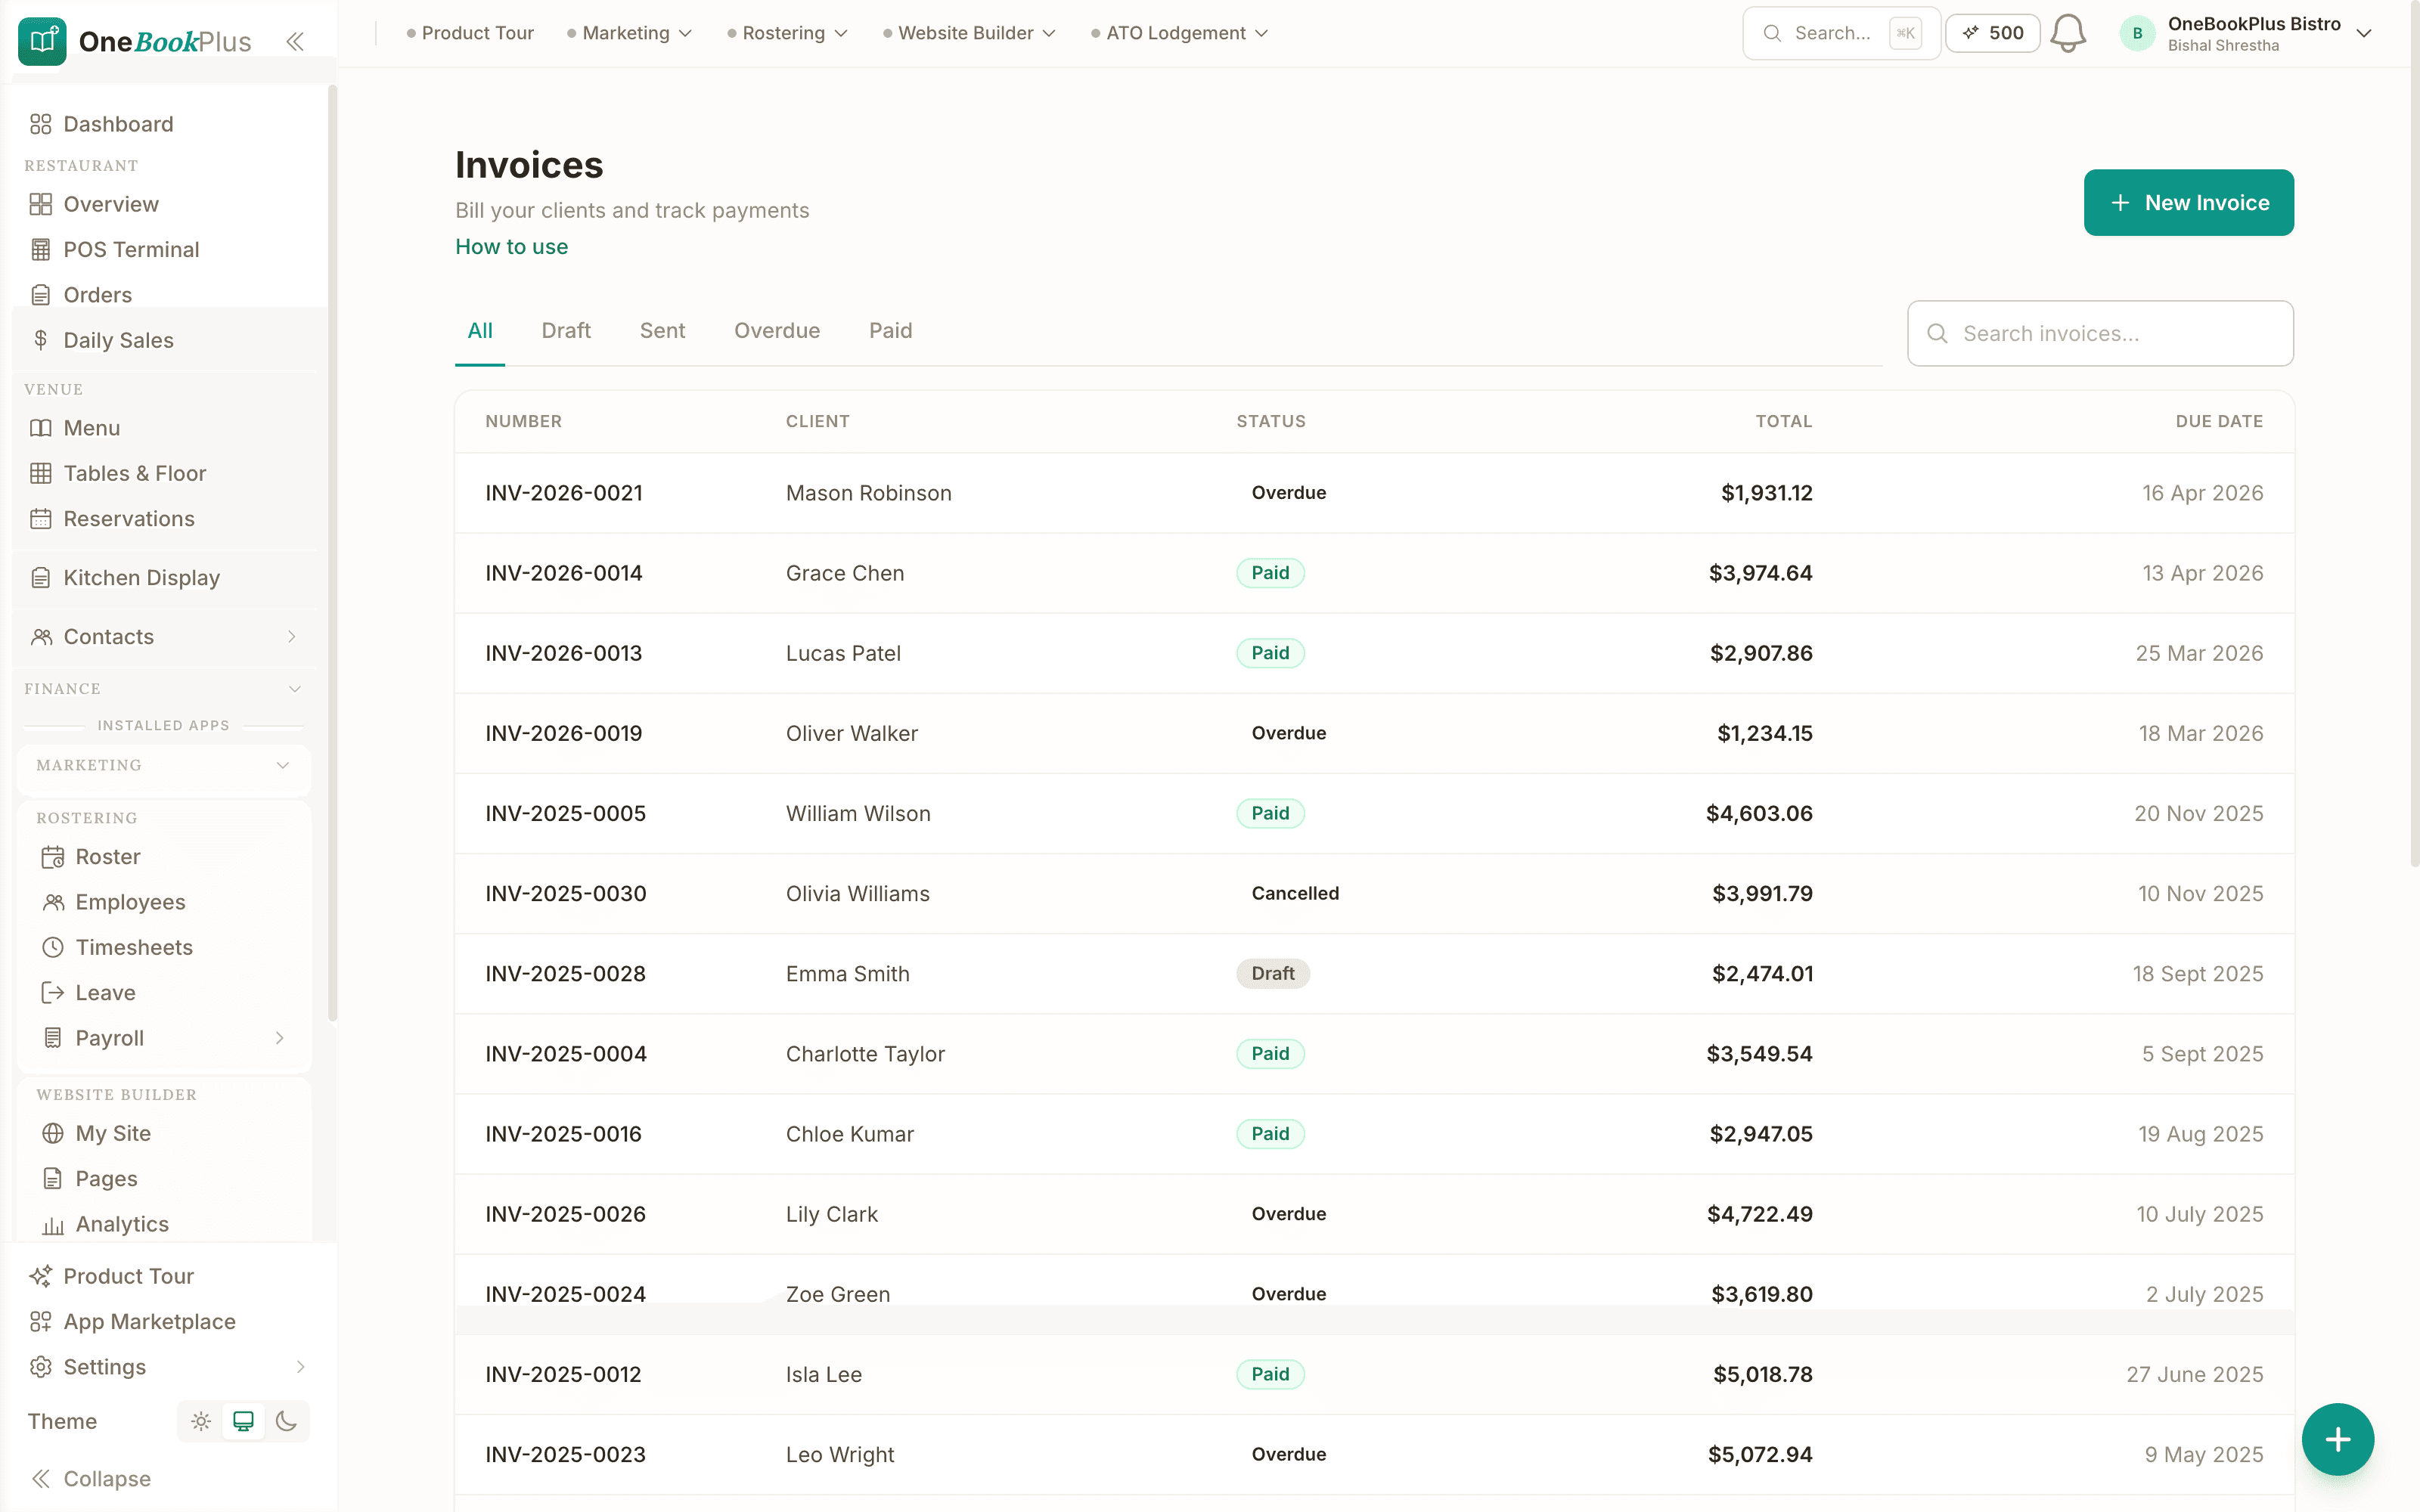The width and height of the screenshot is (2420, 1512).
Task: Open Timesheets
Action: pyautogui.click(x=165, y=947)
